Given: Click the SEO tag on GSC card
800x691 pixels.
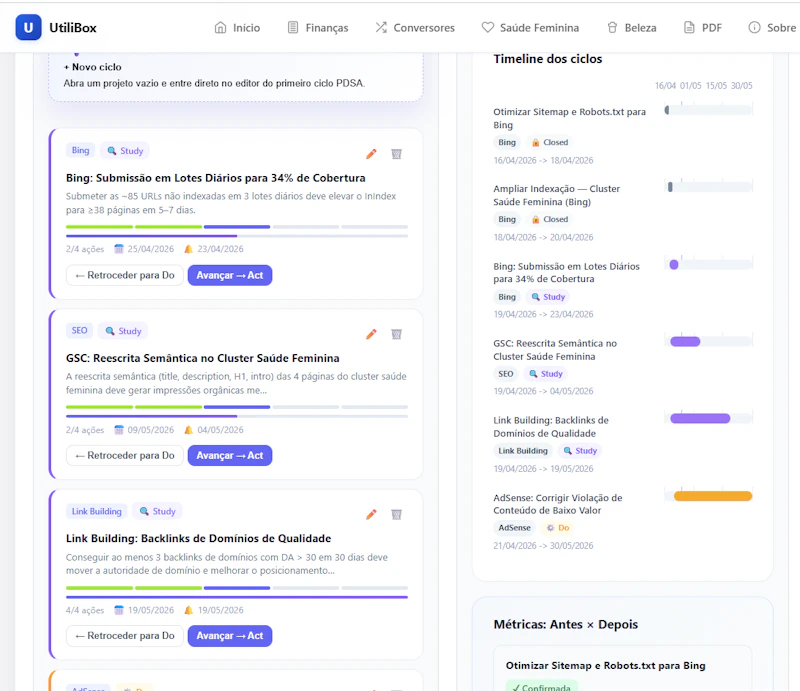Looking at the screenshot, I should [x=79, y=331].
